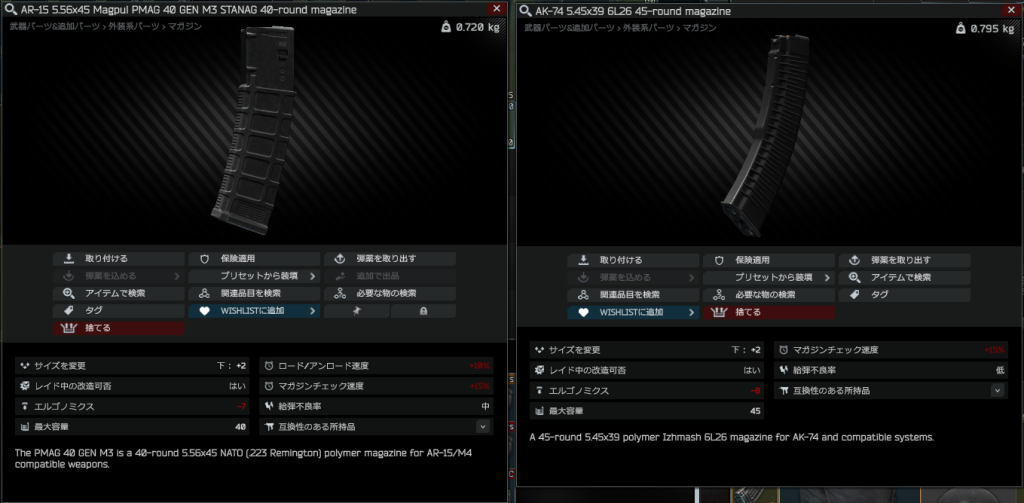Image resolution: width=1024 pixels, height=503 pixels.
Task: Click magnifier icon in the PMAG 40 title bar
Action: (x=10, y=10)
